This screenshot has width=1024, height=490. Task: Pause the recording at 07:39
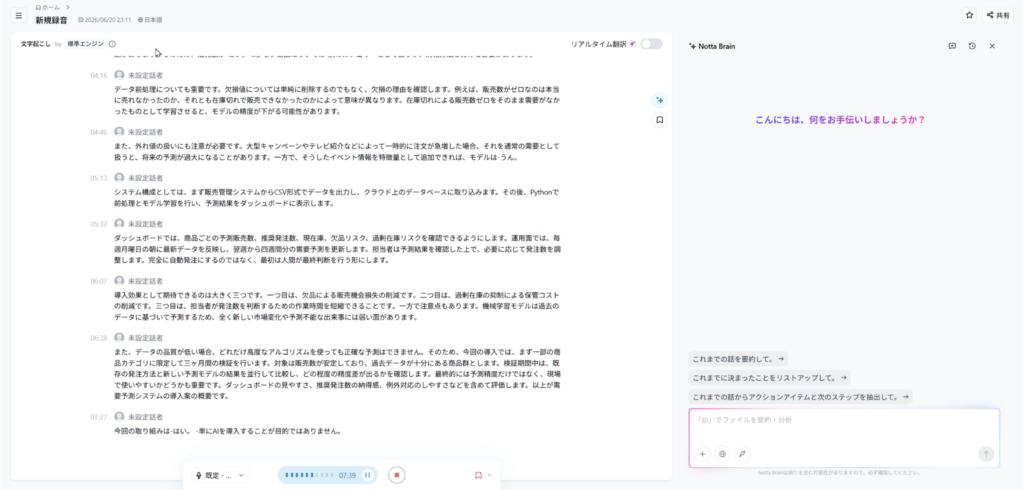coord(368,475)
